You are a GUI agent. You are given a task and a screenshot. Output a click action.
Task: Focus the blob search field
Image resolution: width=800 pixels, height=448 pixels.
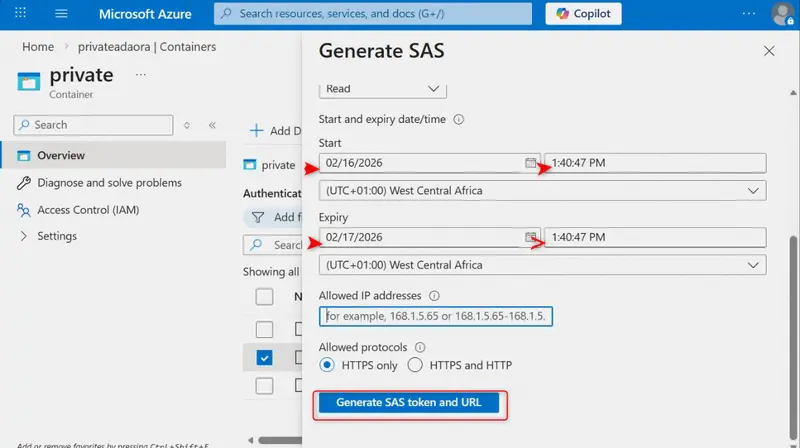[272, 245]
